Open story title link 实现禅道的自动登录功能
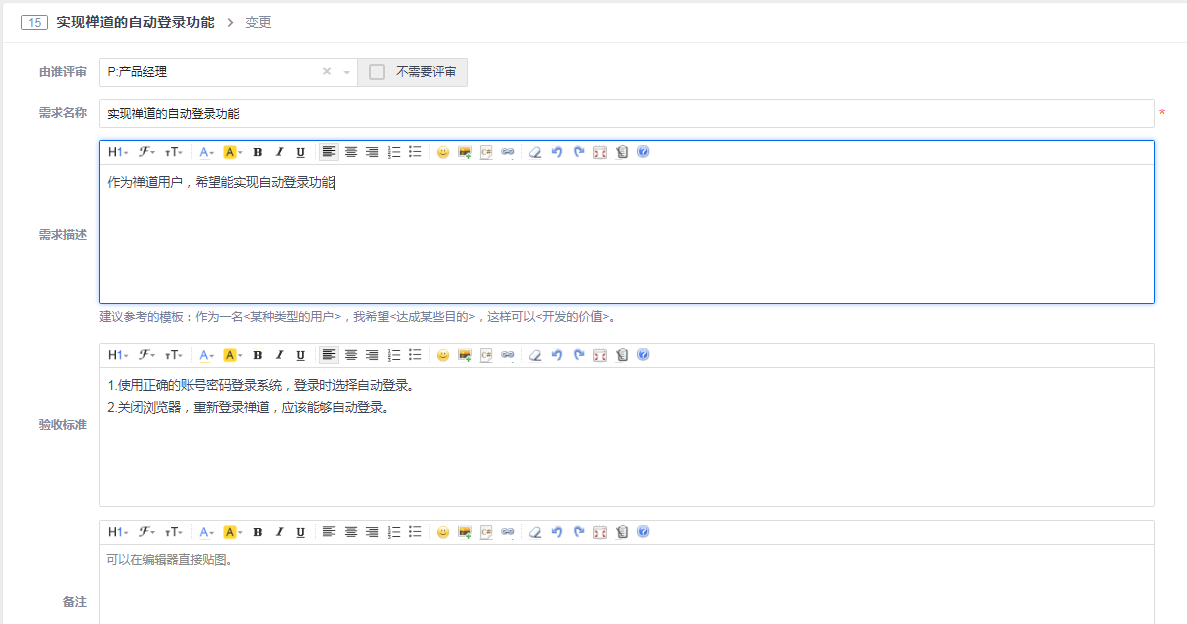The image size is (1187, 624). pyautogui.click(x=135, y=23)
